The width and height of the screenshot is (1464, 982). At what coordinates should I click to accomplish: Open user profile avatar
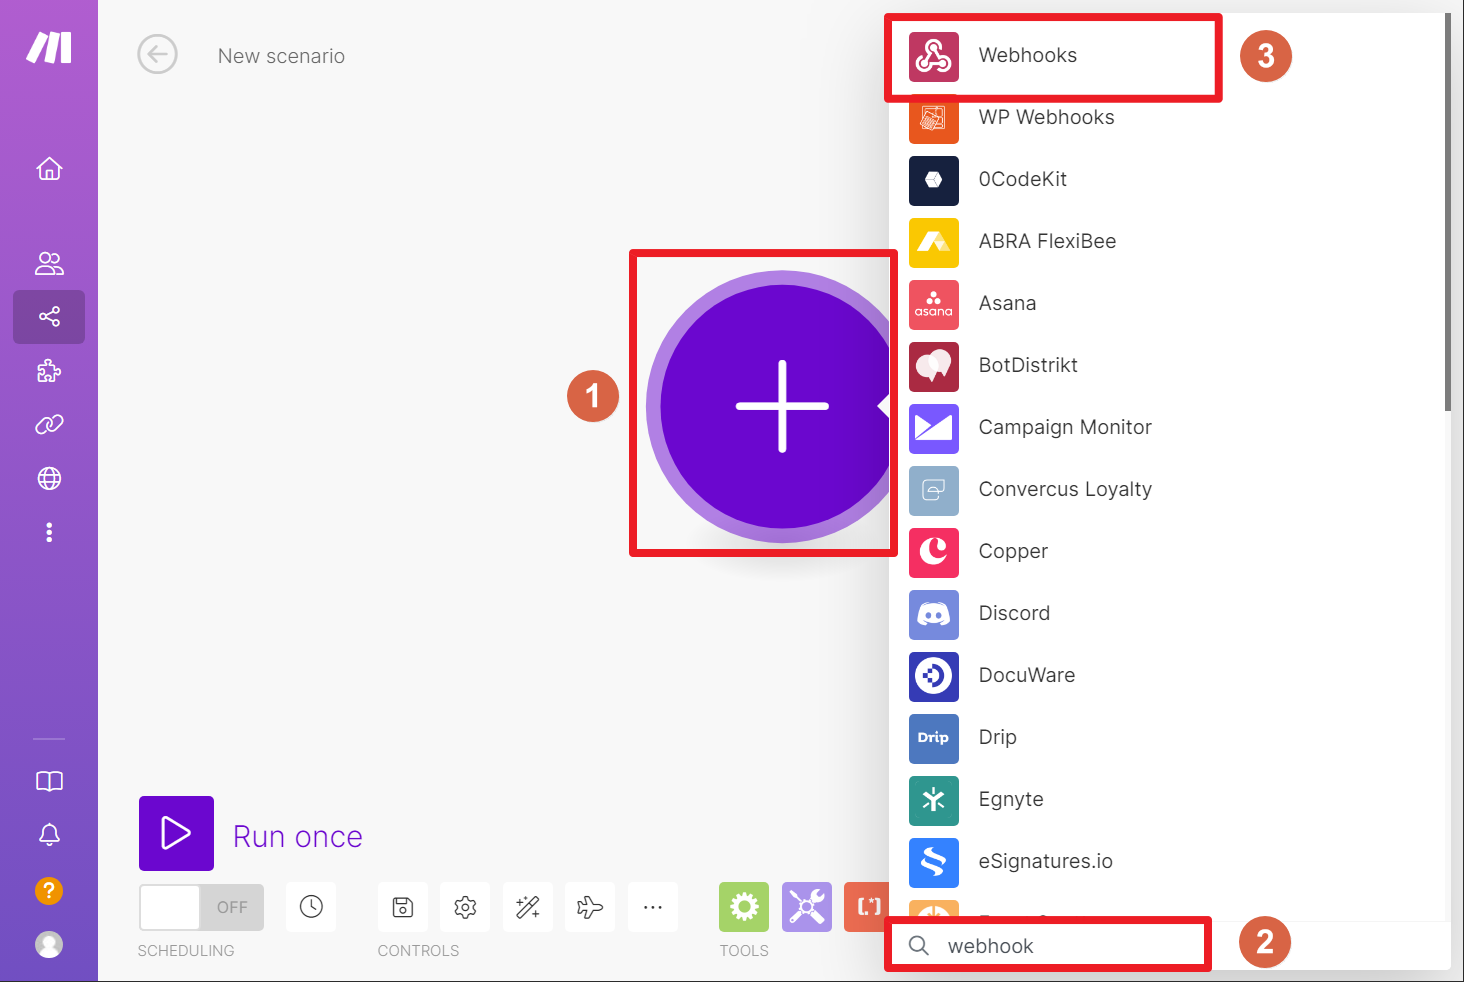(x=49, y=944)
